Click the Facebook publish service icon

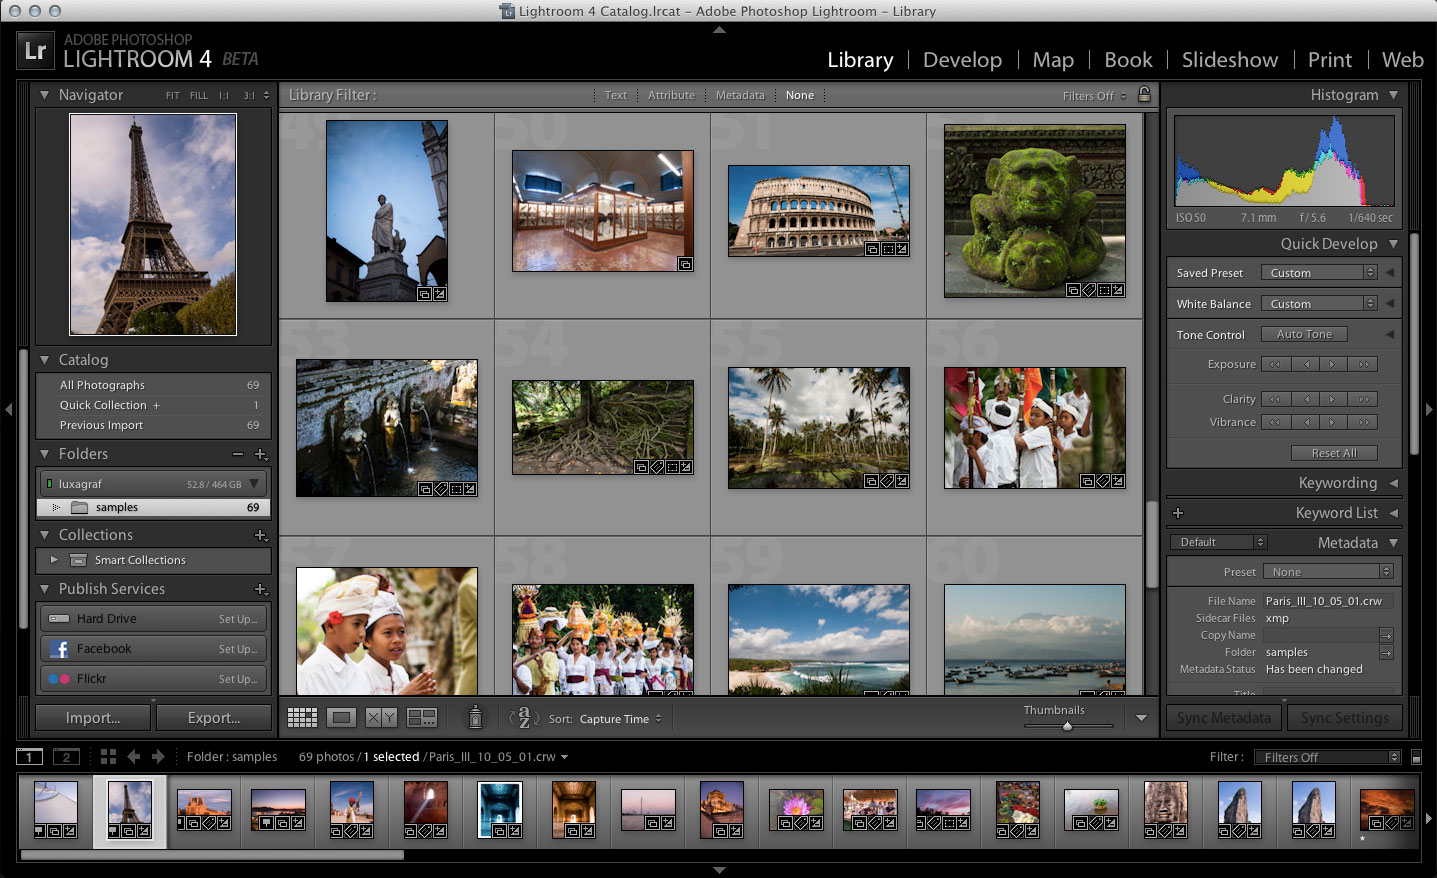[59, 649]
